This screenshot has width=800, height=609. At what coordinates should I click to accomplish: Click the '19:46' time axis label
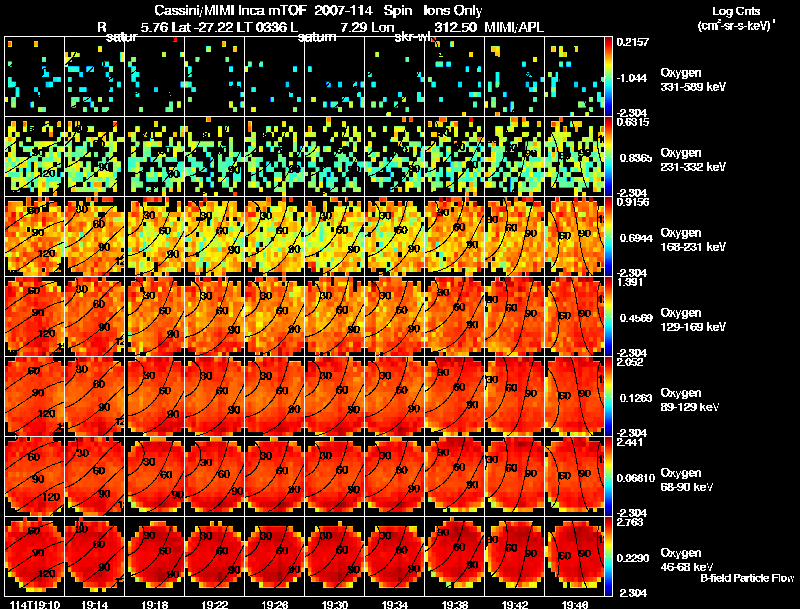[575, 604]
